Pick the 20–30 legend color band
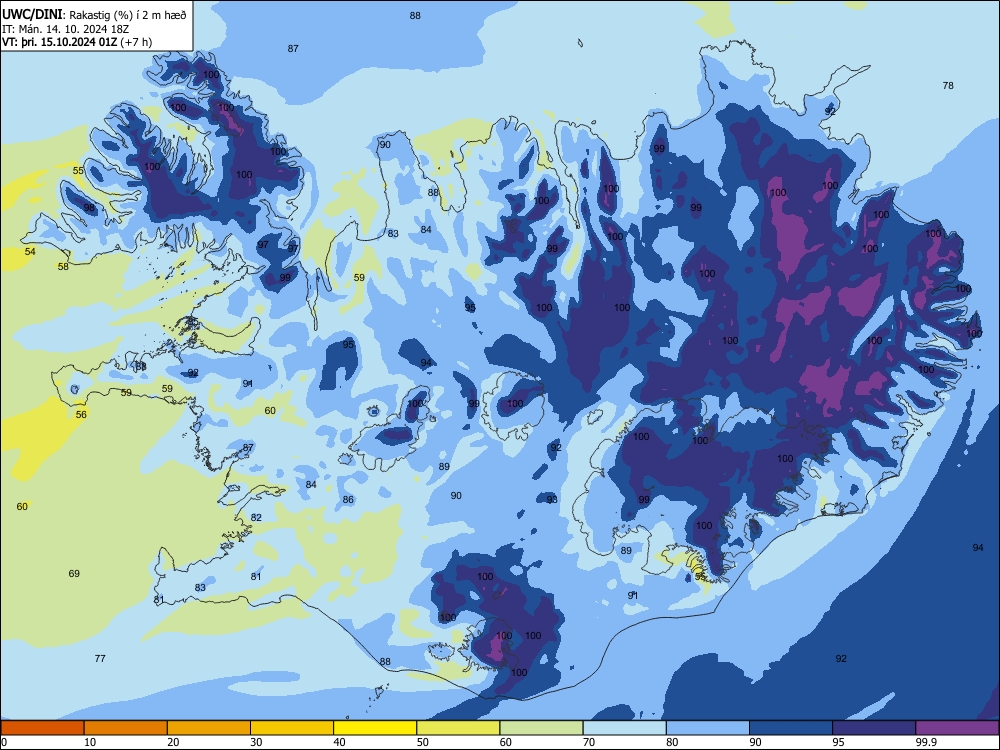 click(x=209, y=728)
